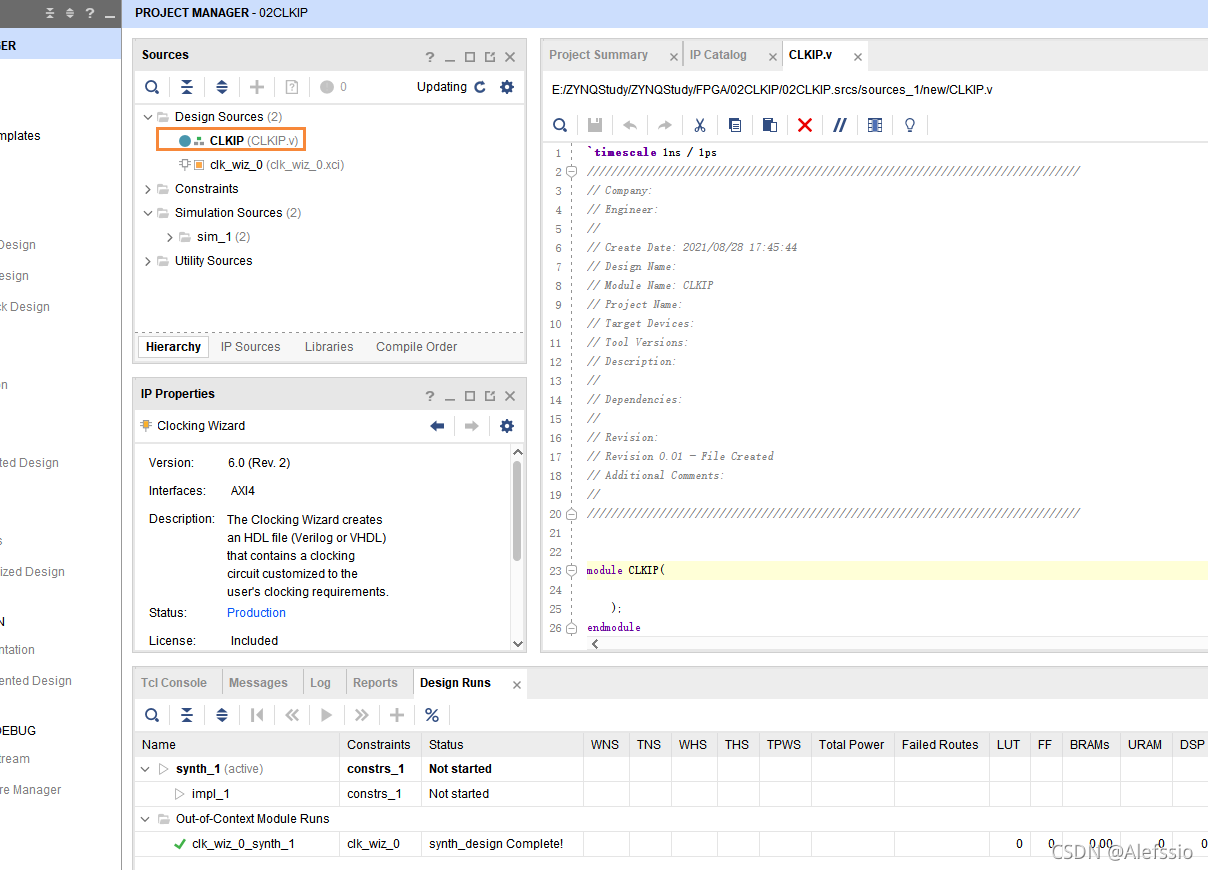Expand the sim_1 node
The image size is (1208, 870).
pos(170,237)
